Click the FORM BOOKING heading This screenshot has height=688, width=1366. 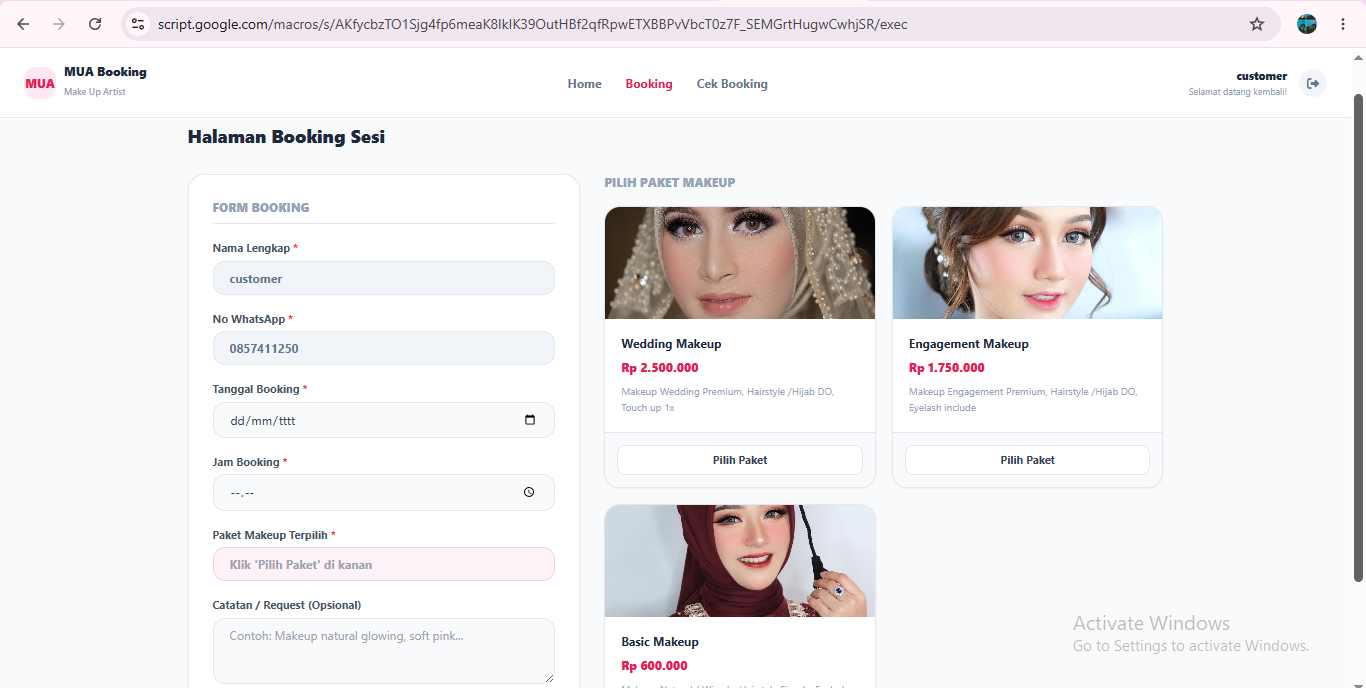[261, 208]
